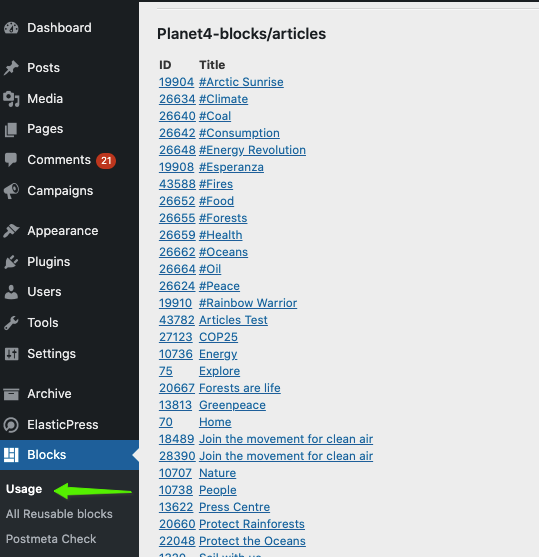Click the Dashboard gauge icon
This screenshot has height=557, width=539.
[x=11, y=28]
